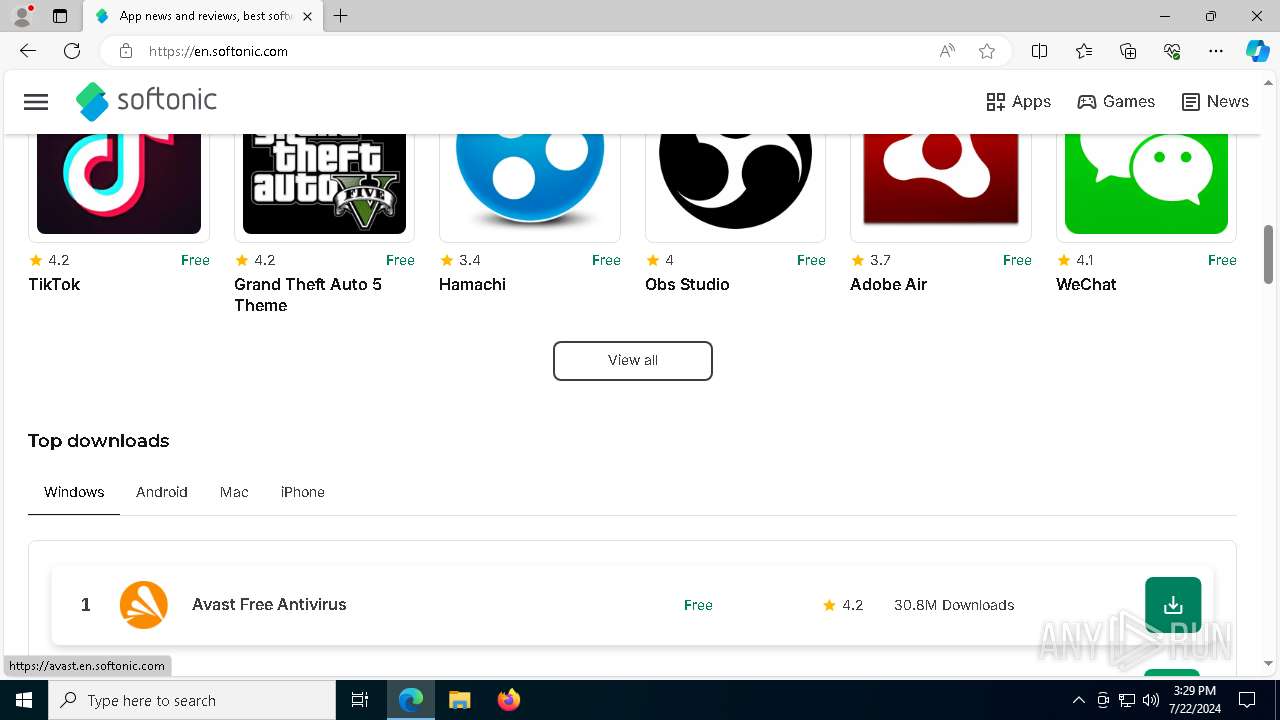Click the address bar URL
1280x720 pixels.
218,51
